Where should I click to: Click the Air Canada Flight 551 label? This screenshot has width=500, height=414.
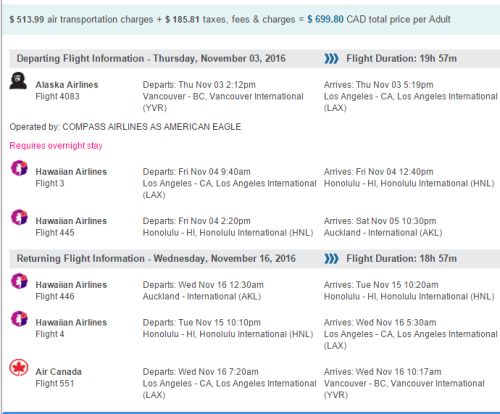58,377
